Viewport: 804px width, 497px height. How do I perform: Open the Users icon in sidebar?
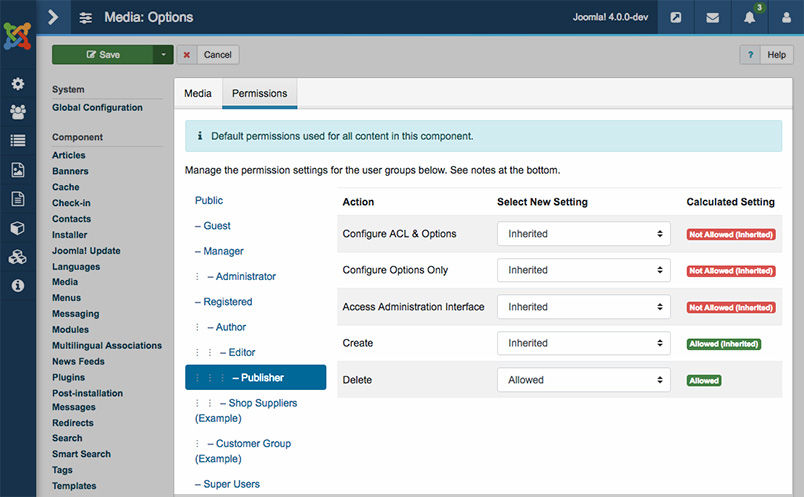tap(18, 112)
